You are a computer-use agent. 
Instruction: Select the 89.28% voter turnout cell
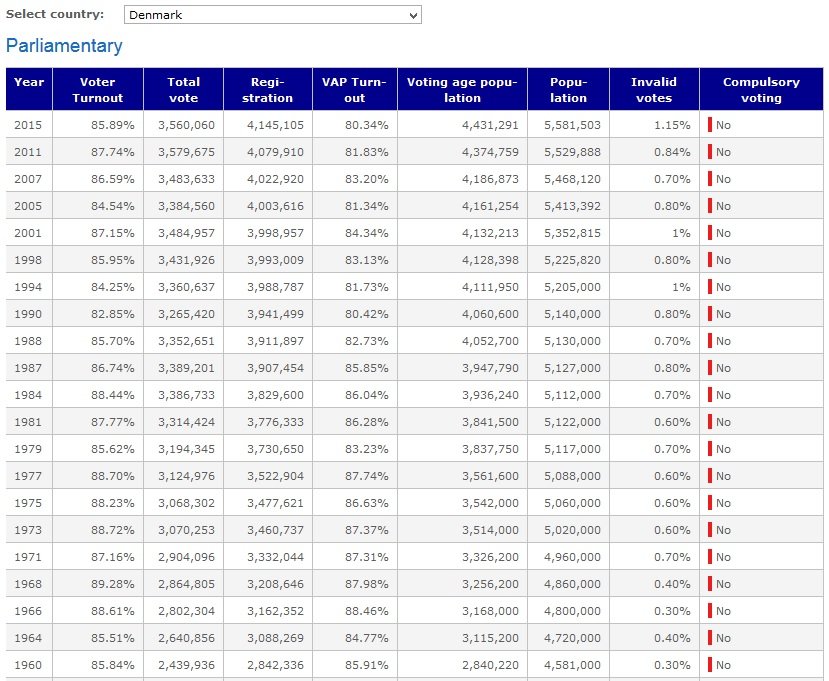[x=98, y=583]
